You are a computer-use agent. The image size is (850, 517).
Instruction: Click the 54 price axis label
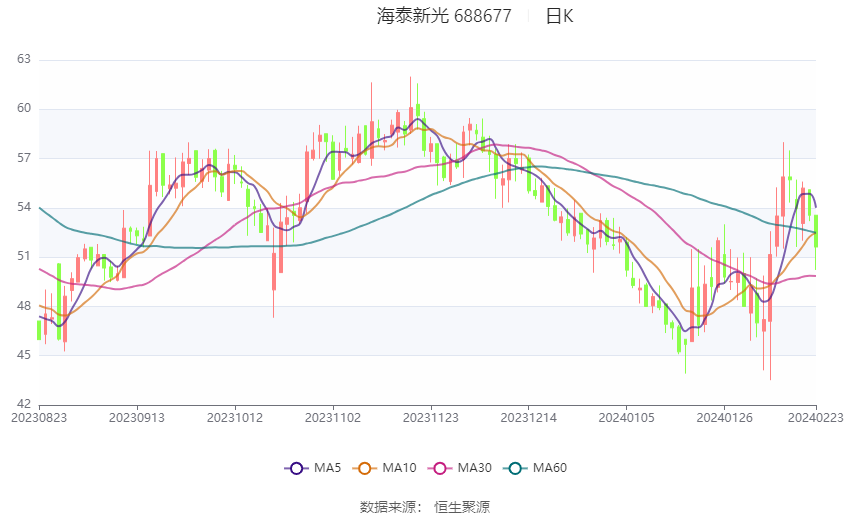click(x=24, y=207)
